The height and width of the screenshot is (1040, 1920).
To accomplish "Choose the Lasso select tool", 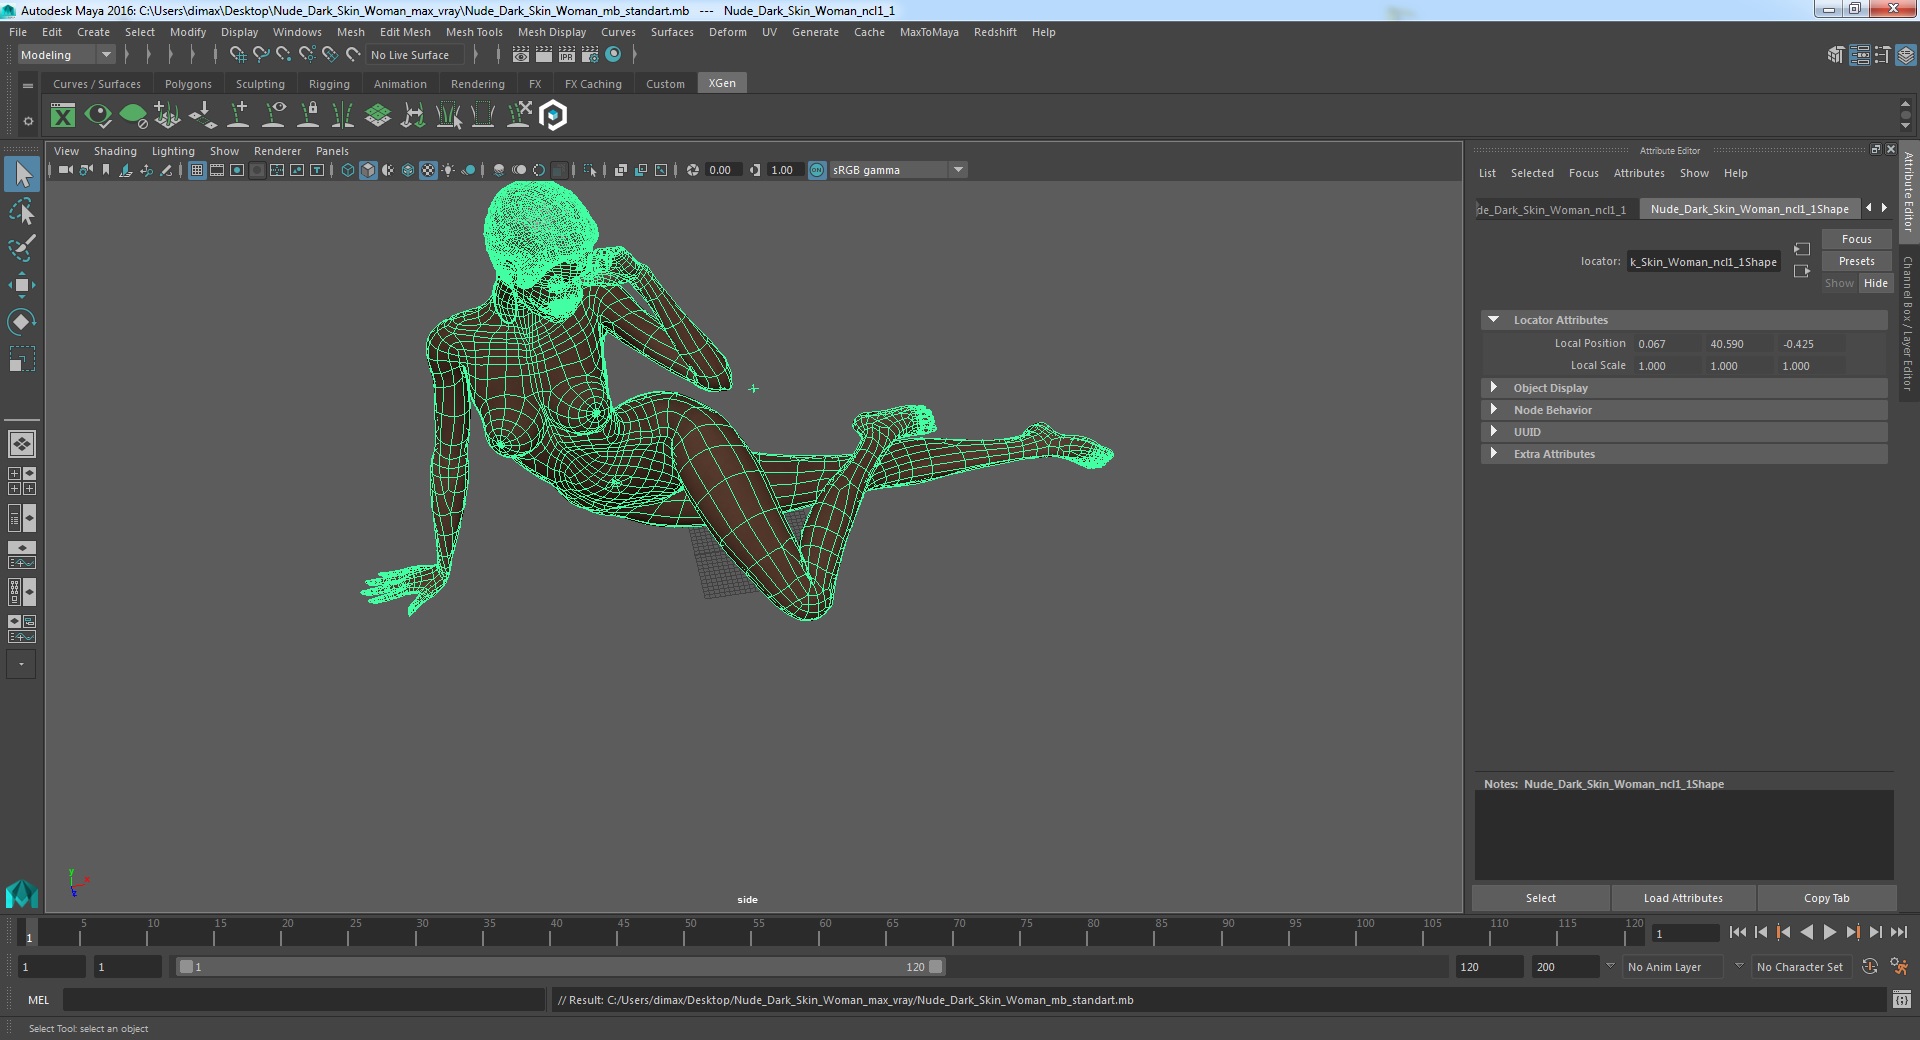I will click(21, 212).
